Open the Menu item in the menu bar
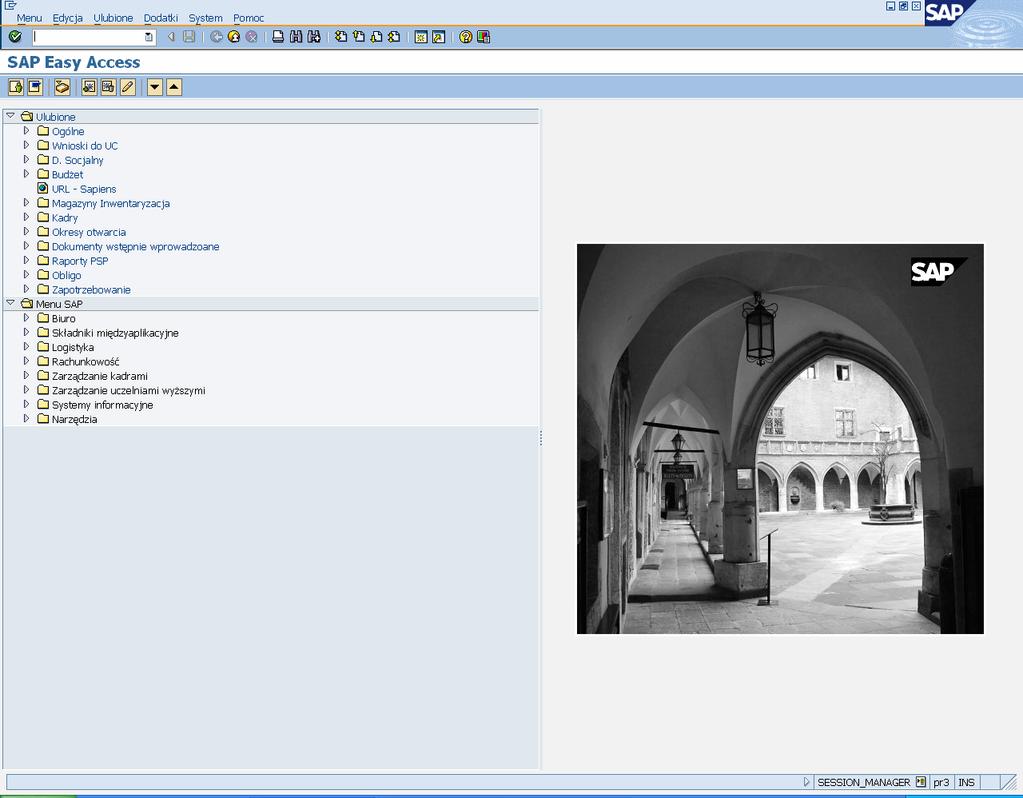The width and height of the screenshot is (1023, 798). (29, 18)
